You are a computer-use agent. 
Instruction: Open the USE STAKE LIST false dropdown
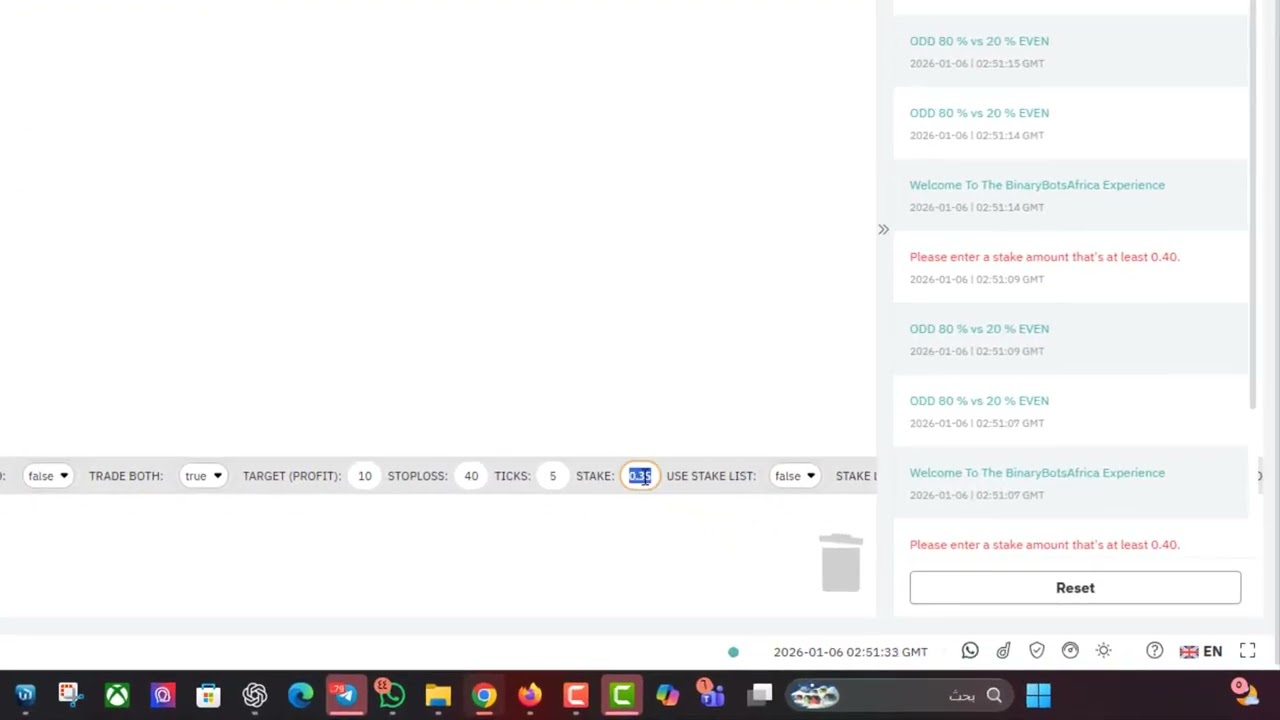(795, 476)
